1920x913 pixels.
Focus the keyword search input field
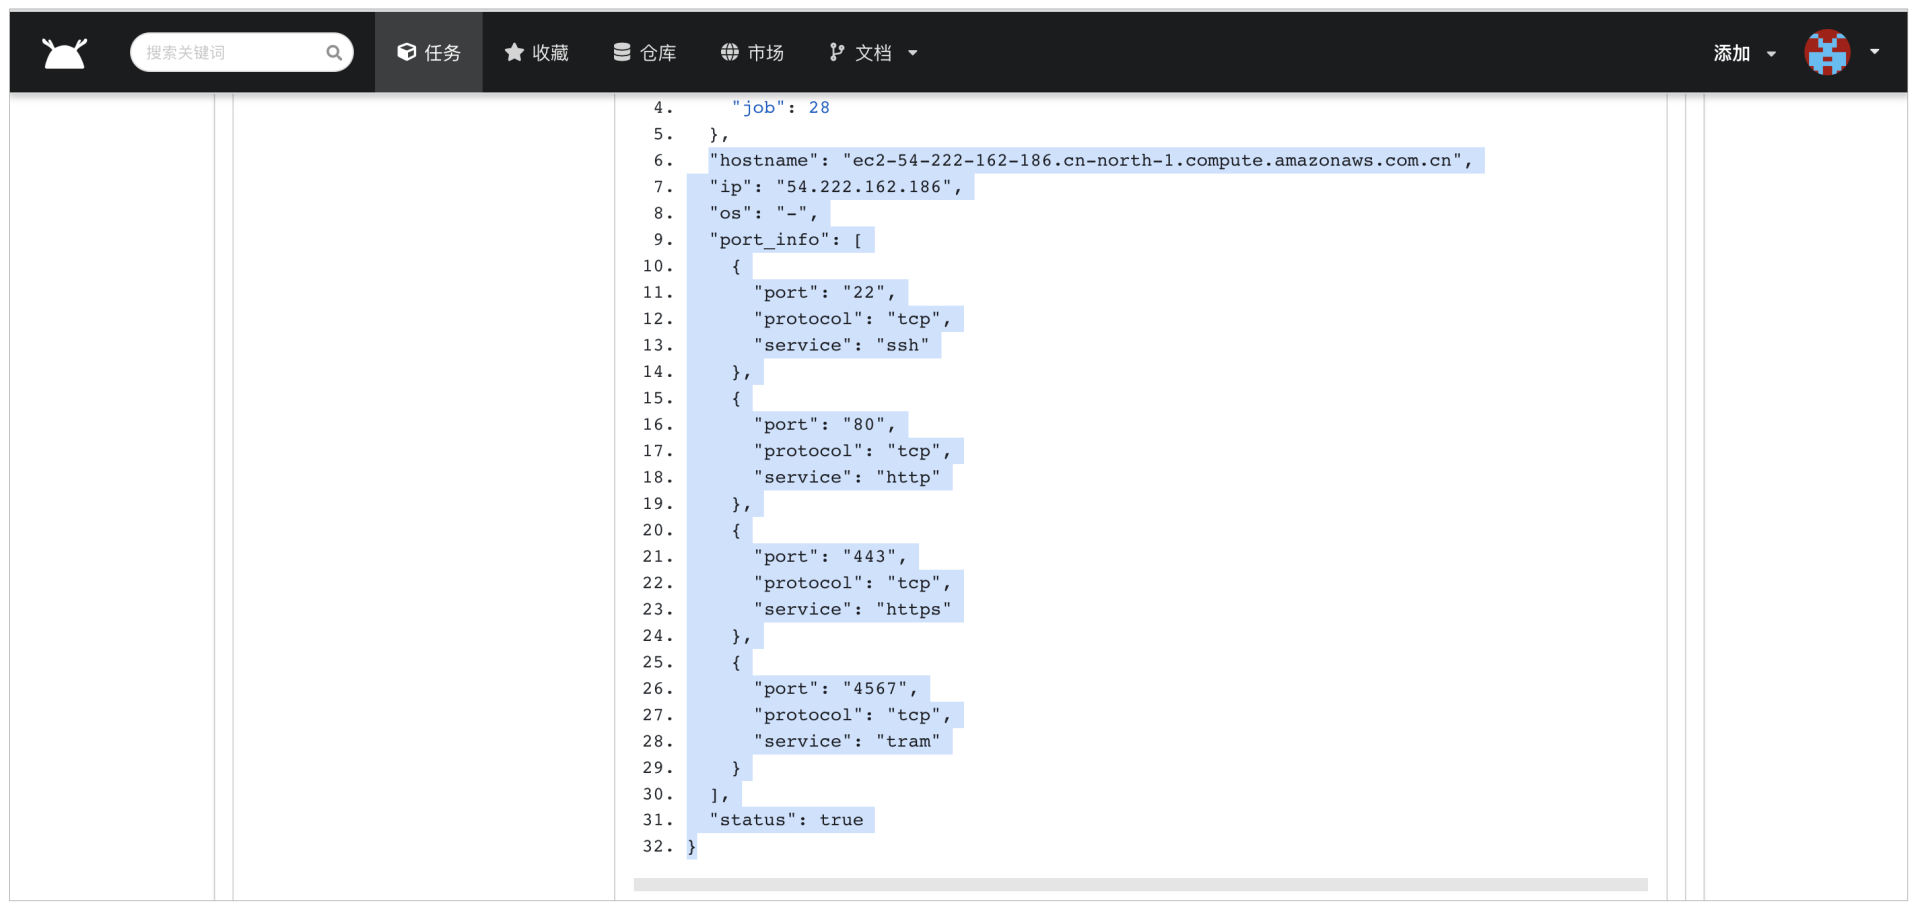[232, 53]
